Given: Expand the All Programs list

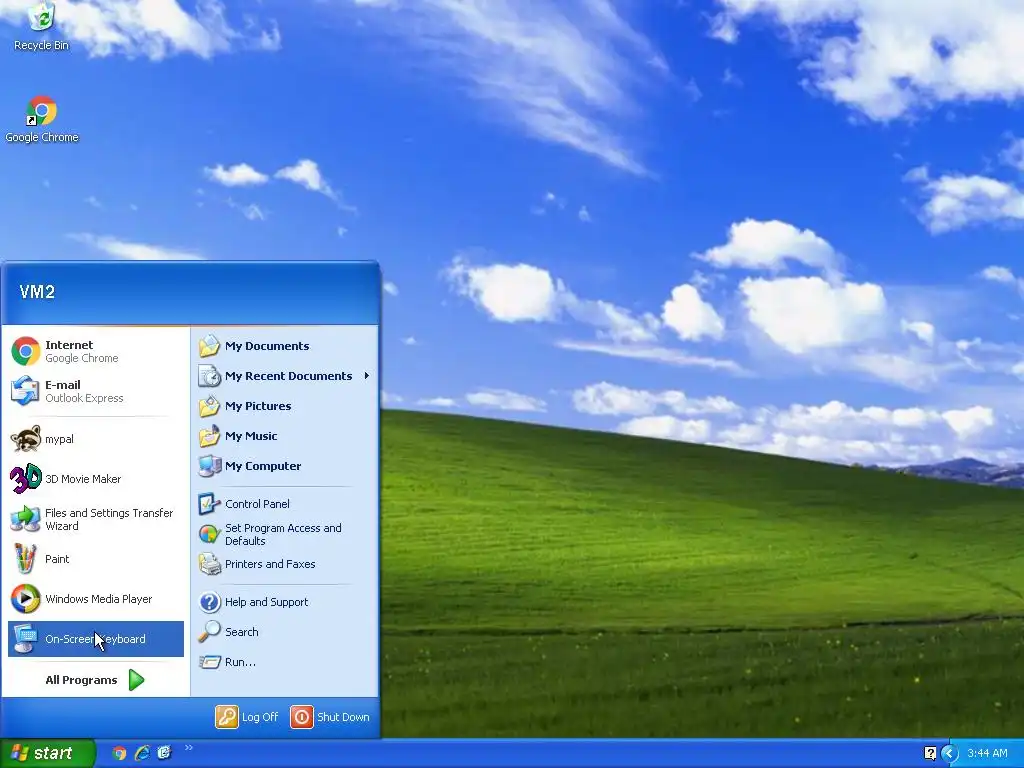Looking at the screenshot, I should pyautogui.click(x=95, y=680).
